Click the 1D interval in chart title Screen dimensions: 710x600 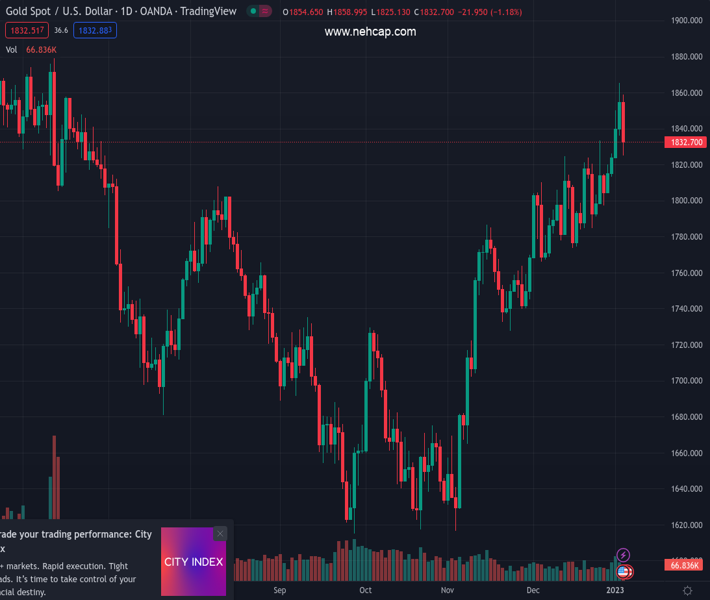pos(125,12)
